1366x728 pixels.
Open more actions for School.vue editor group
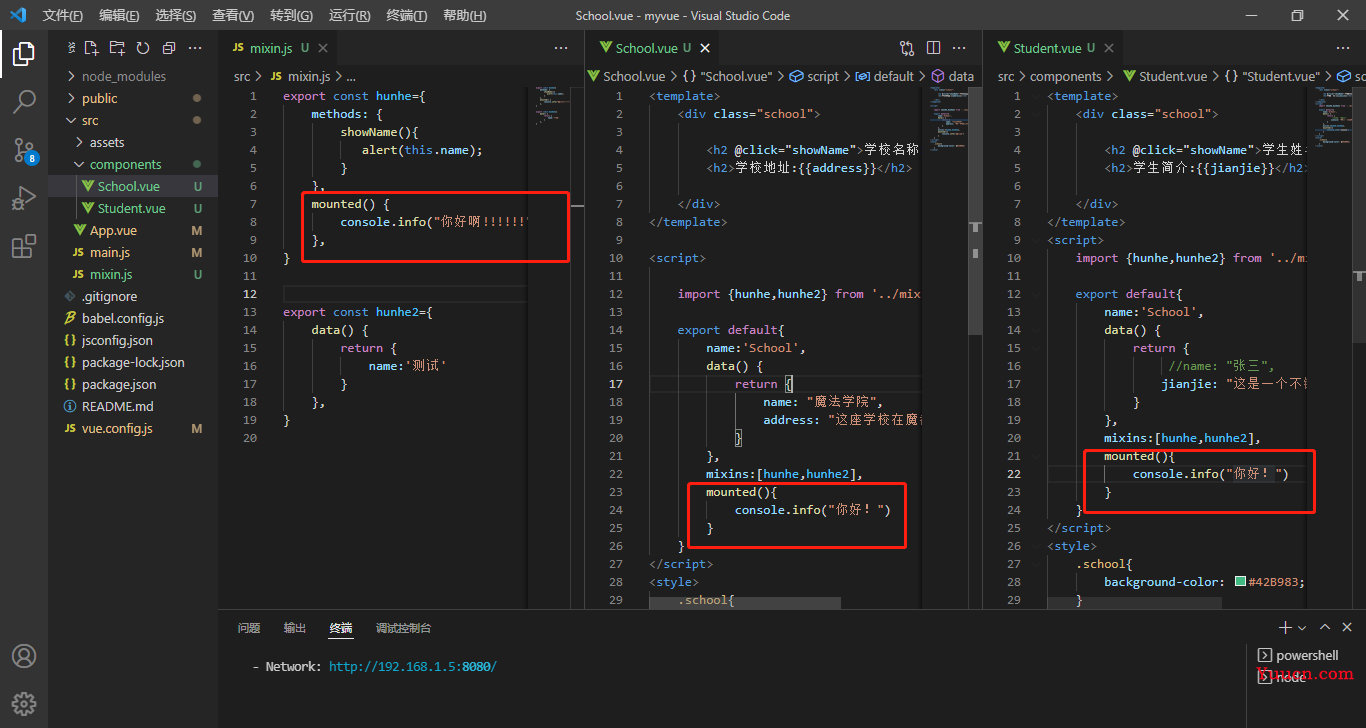pyautogui.click(x=960, y=48)
